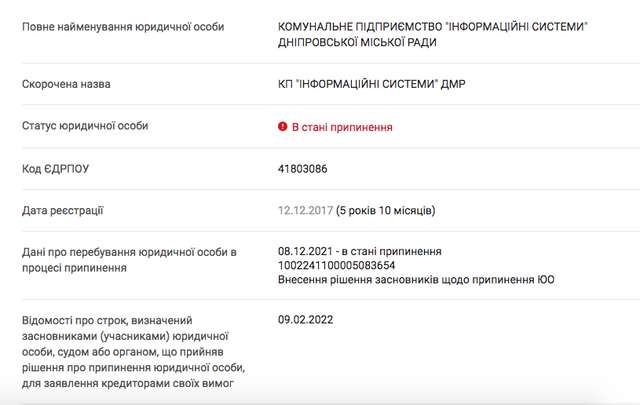Click the 'Дата реєстрації' label
This screenshot has width=640, height=405.
pos(63,211)
